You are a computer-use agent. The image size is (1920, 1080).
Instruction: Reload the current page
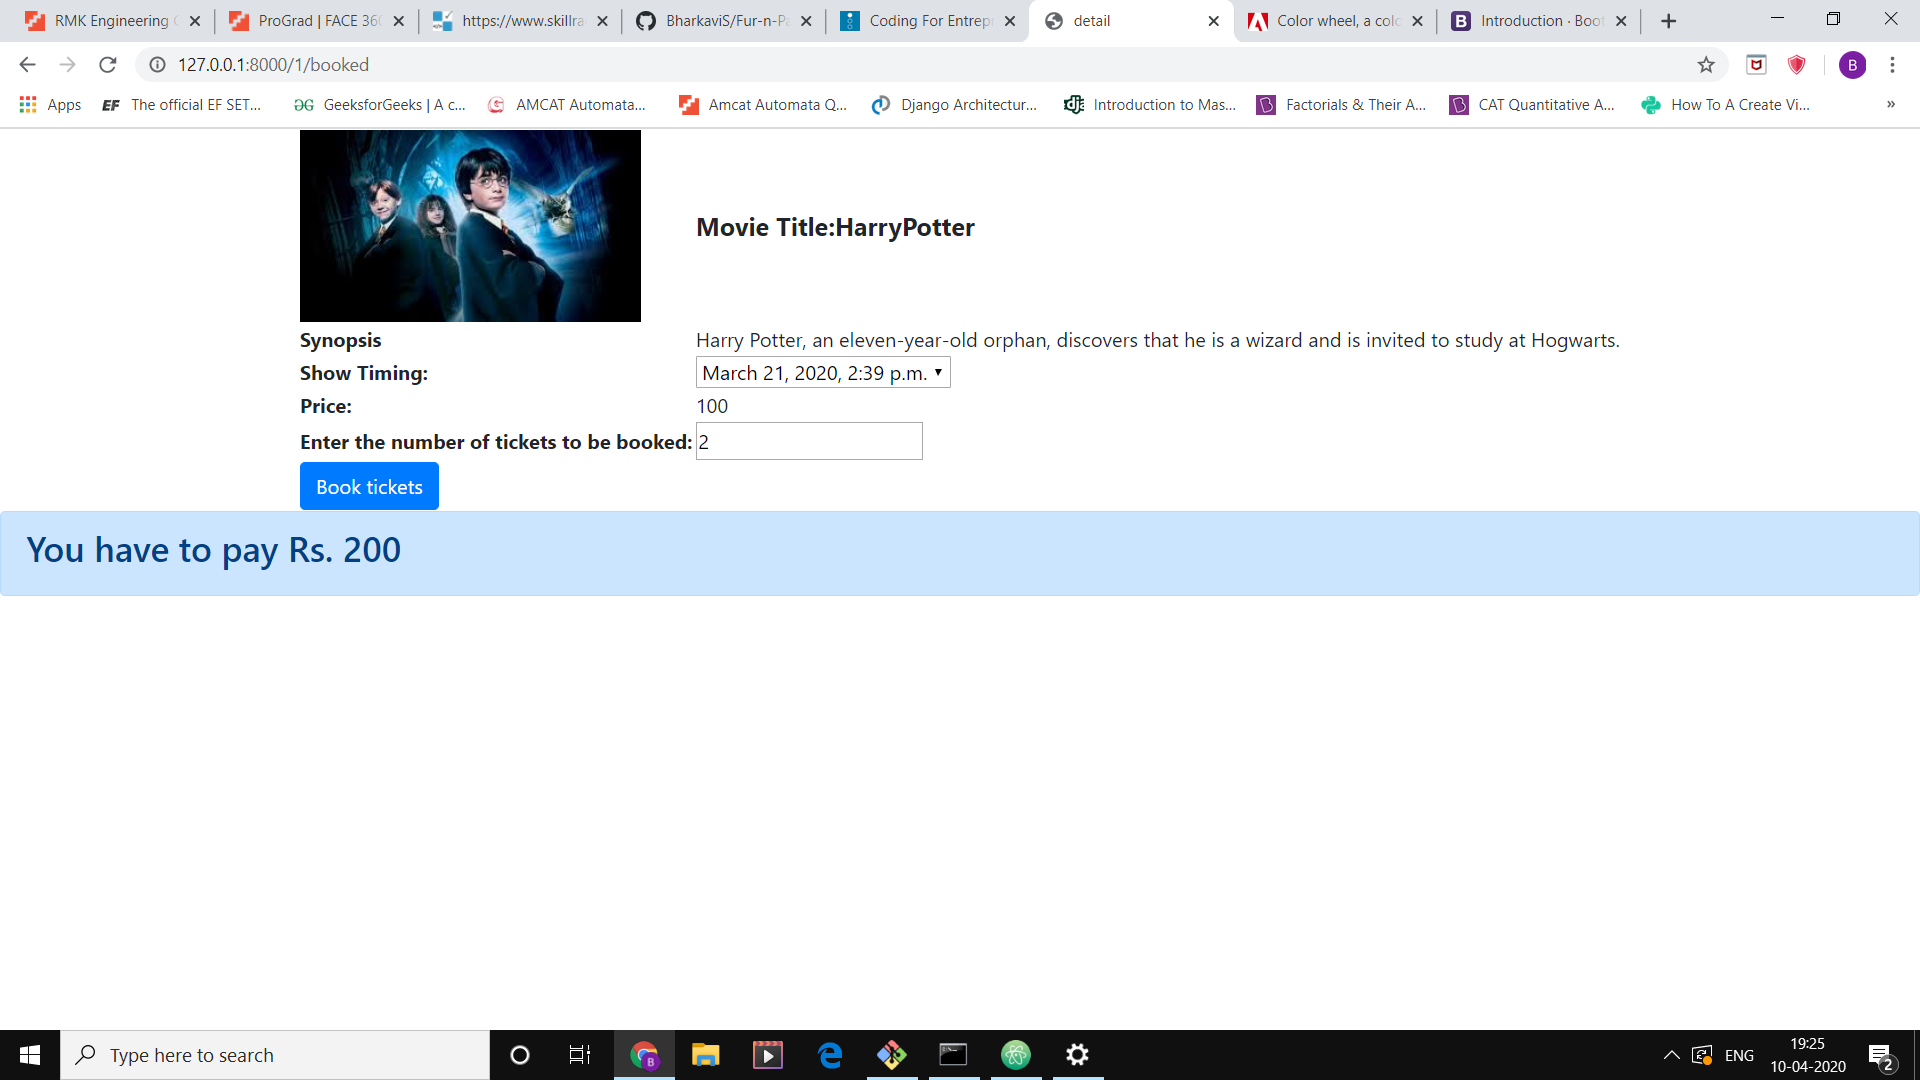108,64
